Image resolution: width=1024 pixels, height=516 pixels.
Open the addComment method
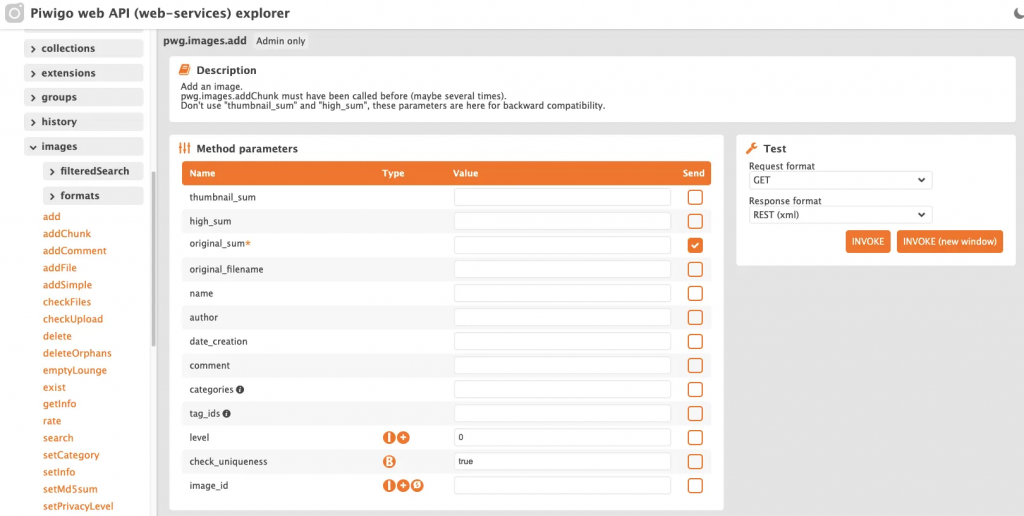(74, 251)
